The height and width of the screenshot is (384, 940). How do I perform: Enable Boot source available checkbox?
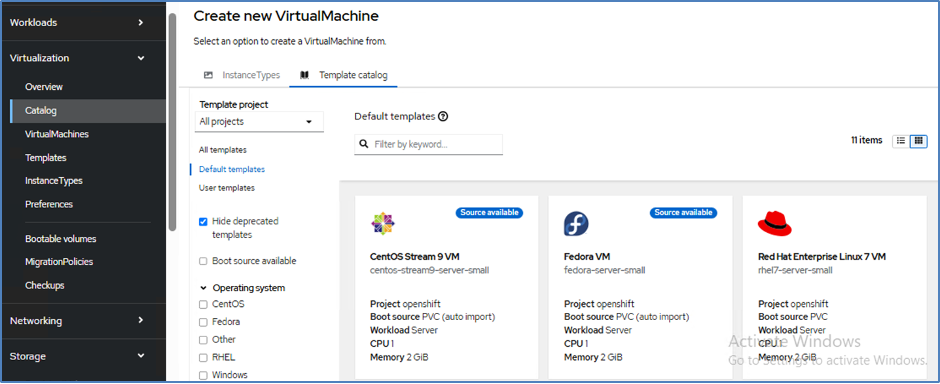coord(203,261)
